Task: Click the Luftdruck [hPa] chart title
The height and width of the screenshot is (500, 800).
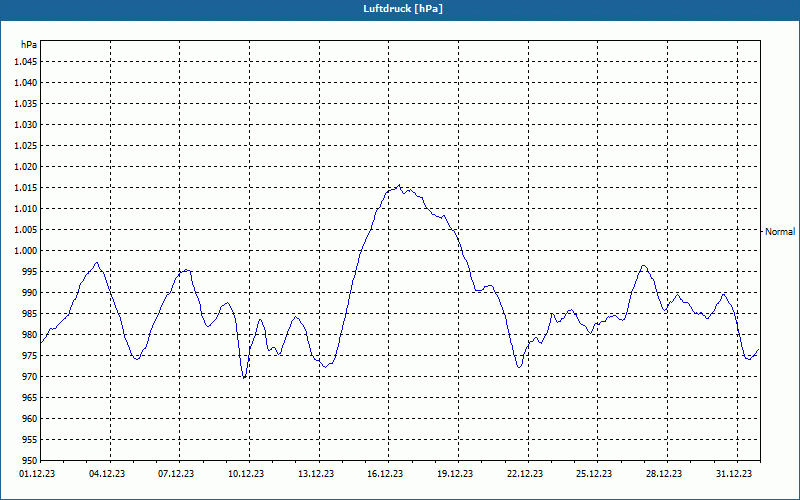Action: (x=403, y=9)
